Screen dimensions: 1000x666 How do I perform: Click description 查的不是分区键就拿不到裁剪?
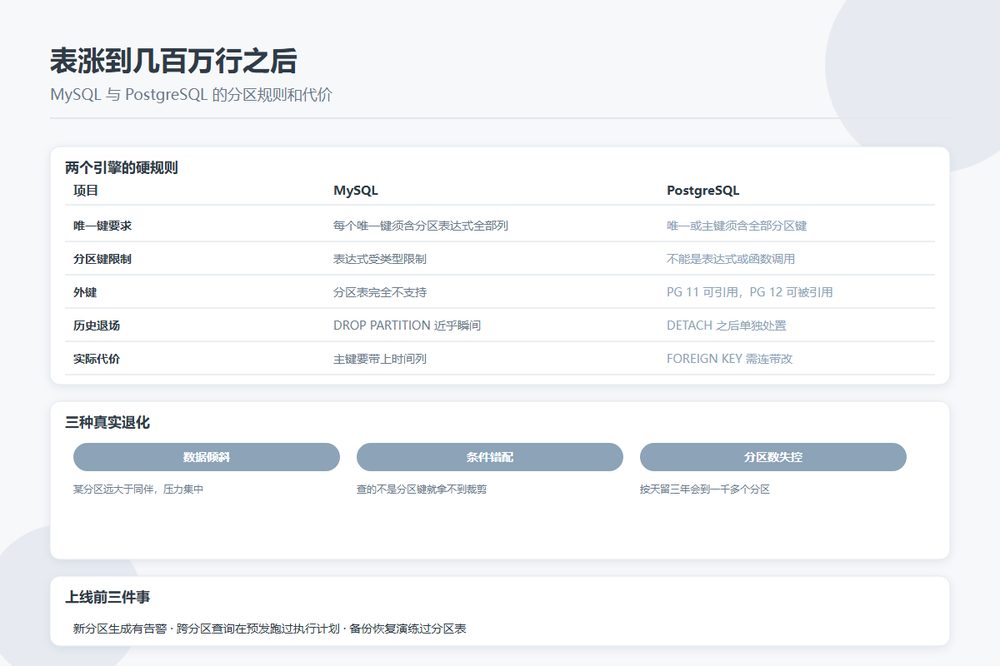coord(422,489)
